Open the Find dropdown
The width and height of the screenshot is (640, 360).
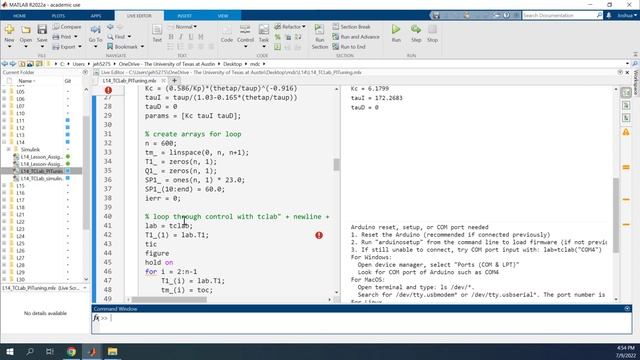[129, 37]
